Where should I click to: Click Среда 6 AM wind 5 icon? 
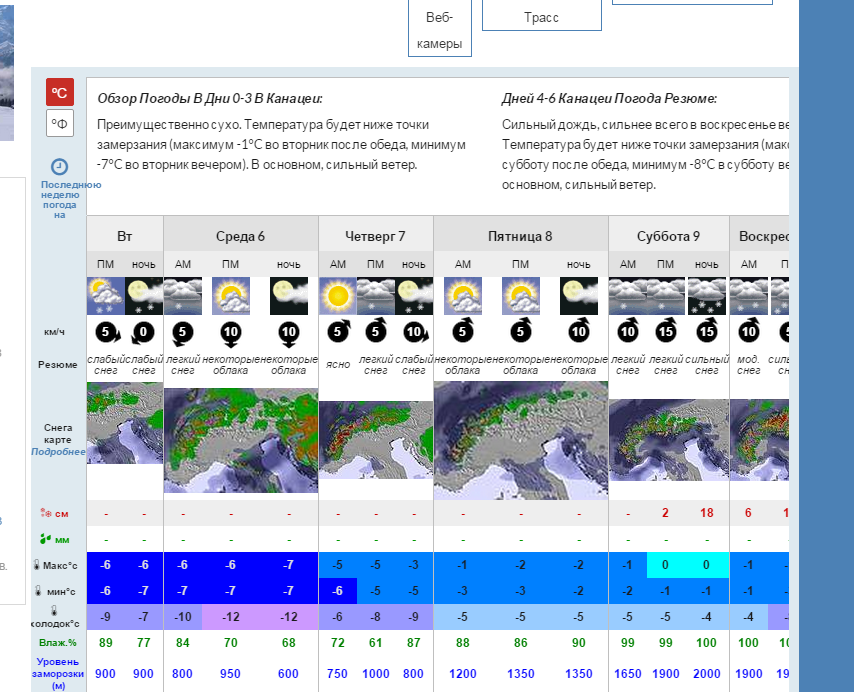[182, 333]
